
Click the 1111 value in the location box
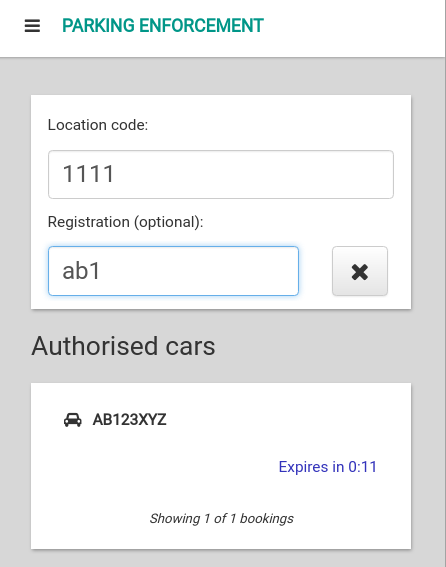[88, 174]
